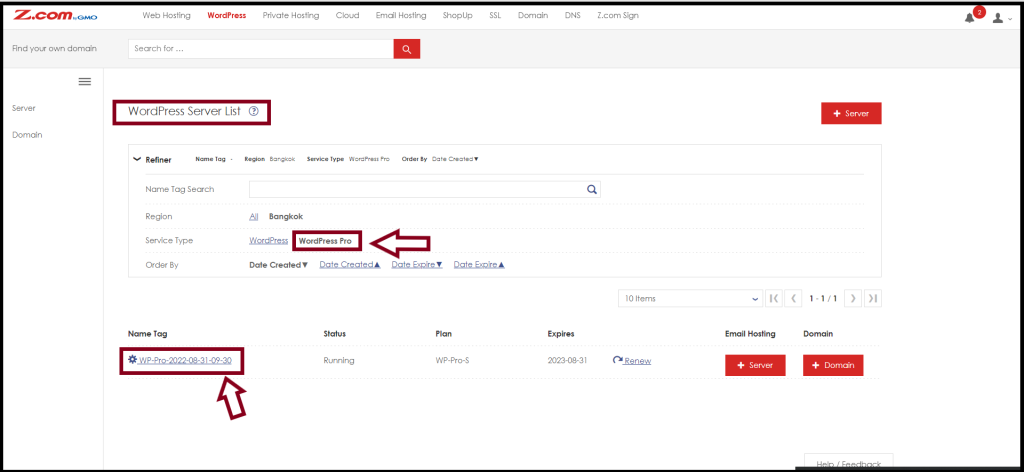The image size is (1024, 472).
Task: Collapse the Refiner panel
Action: (x=137, y=159)
